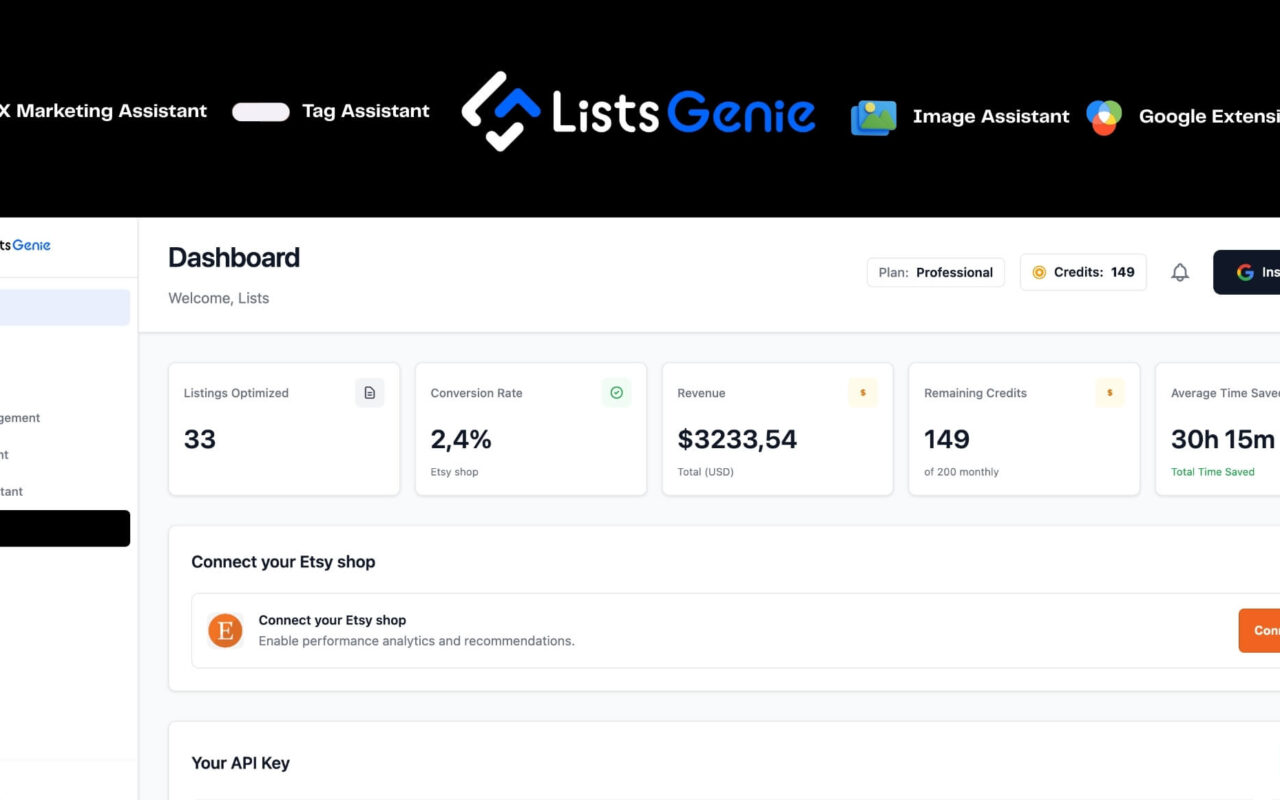
Task: Click the Dashboard page heading
Action: tap(234, 258)
